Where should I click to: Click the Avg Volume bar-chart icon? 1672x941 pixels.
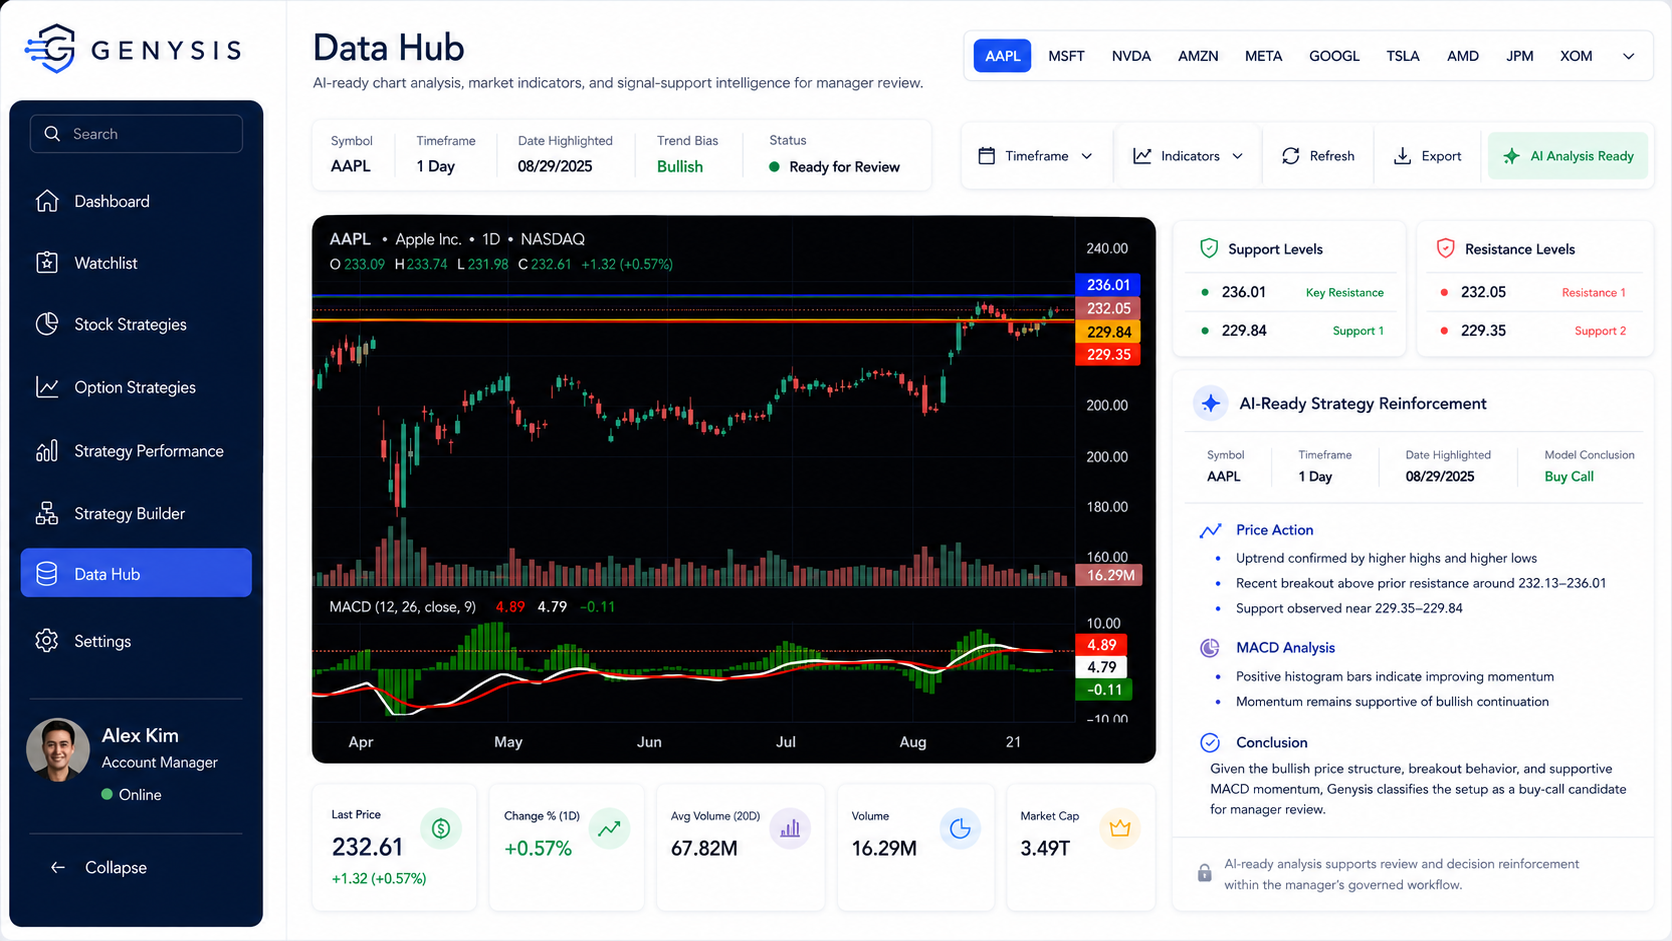(x=790, y=828)
